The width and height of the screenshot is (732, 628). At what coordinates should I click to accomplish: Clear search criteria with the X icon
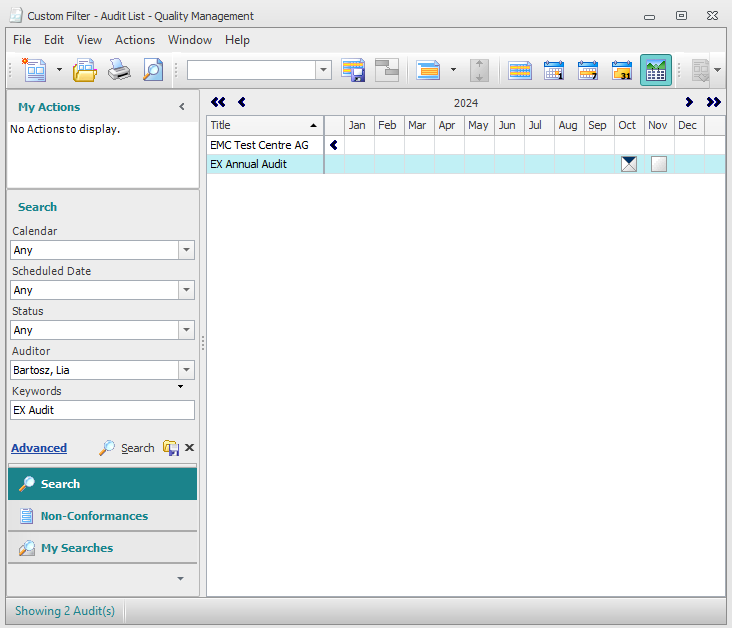coord(189,448)
